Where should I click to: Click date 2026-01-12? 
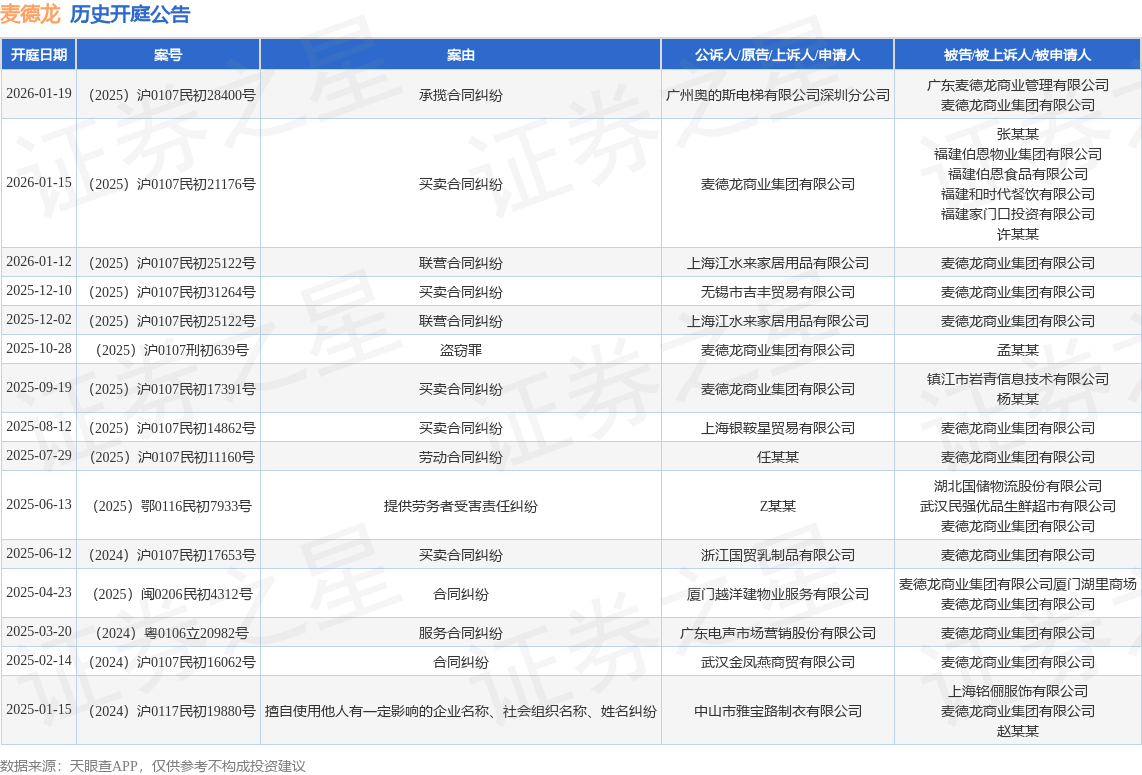tap(39, 261)
